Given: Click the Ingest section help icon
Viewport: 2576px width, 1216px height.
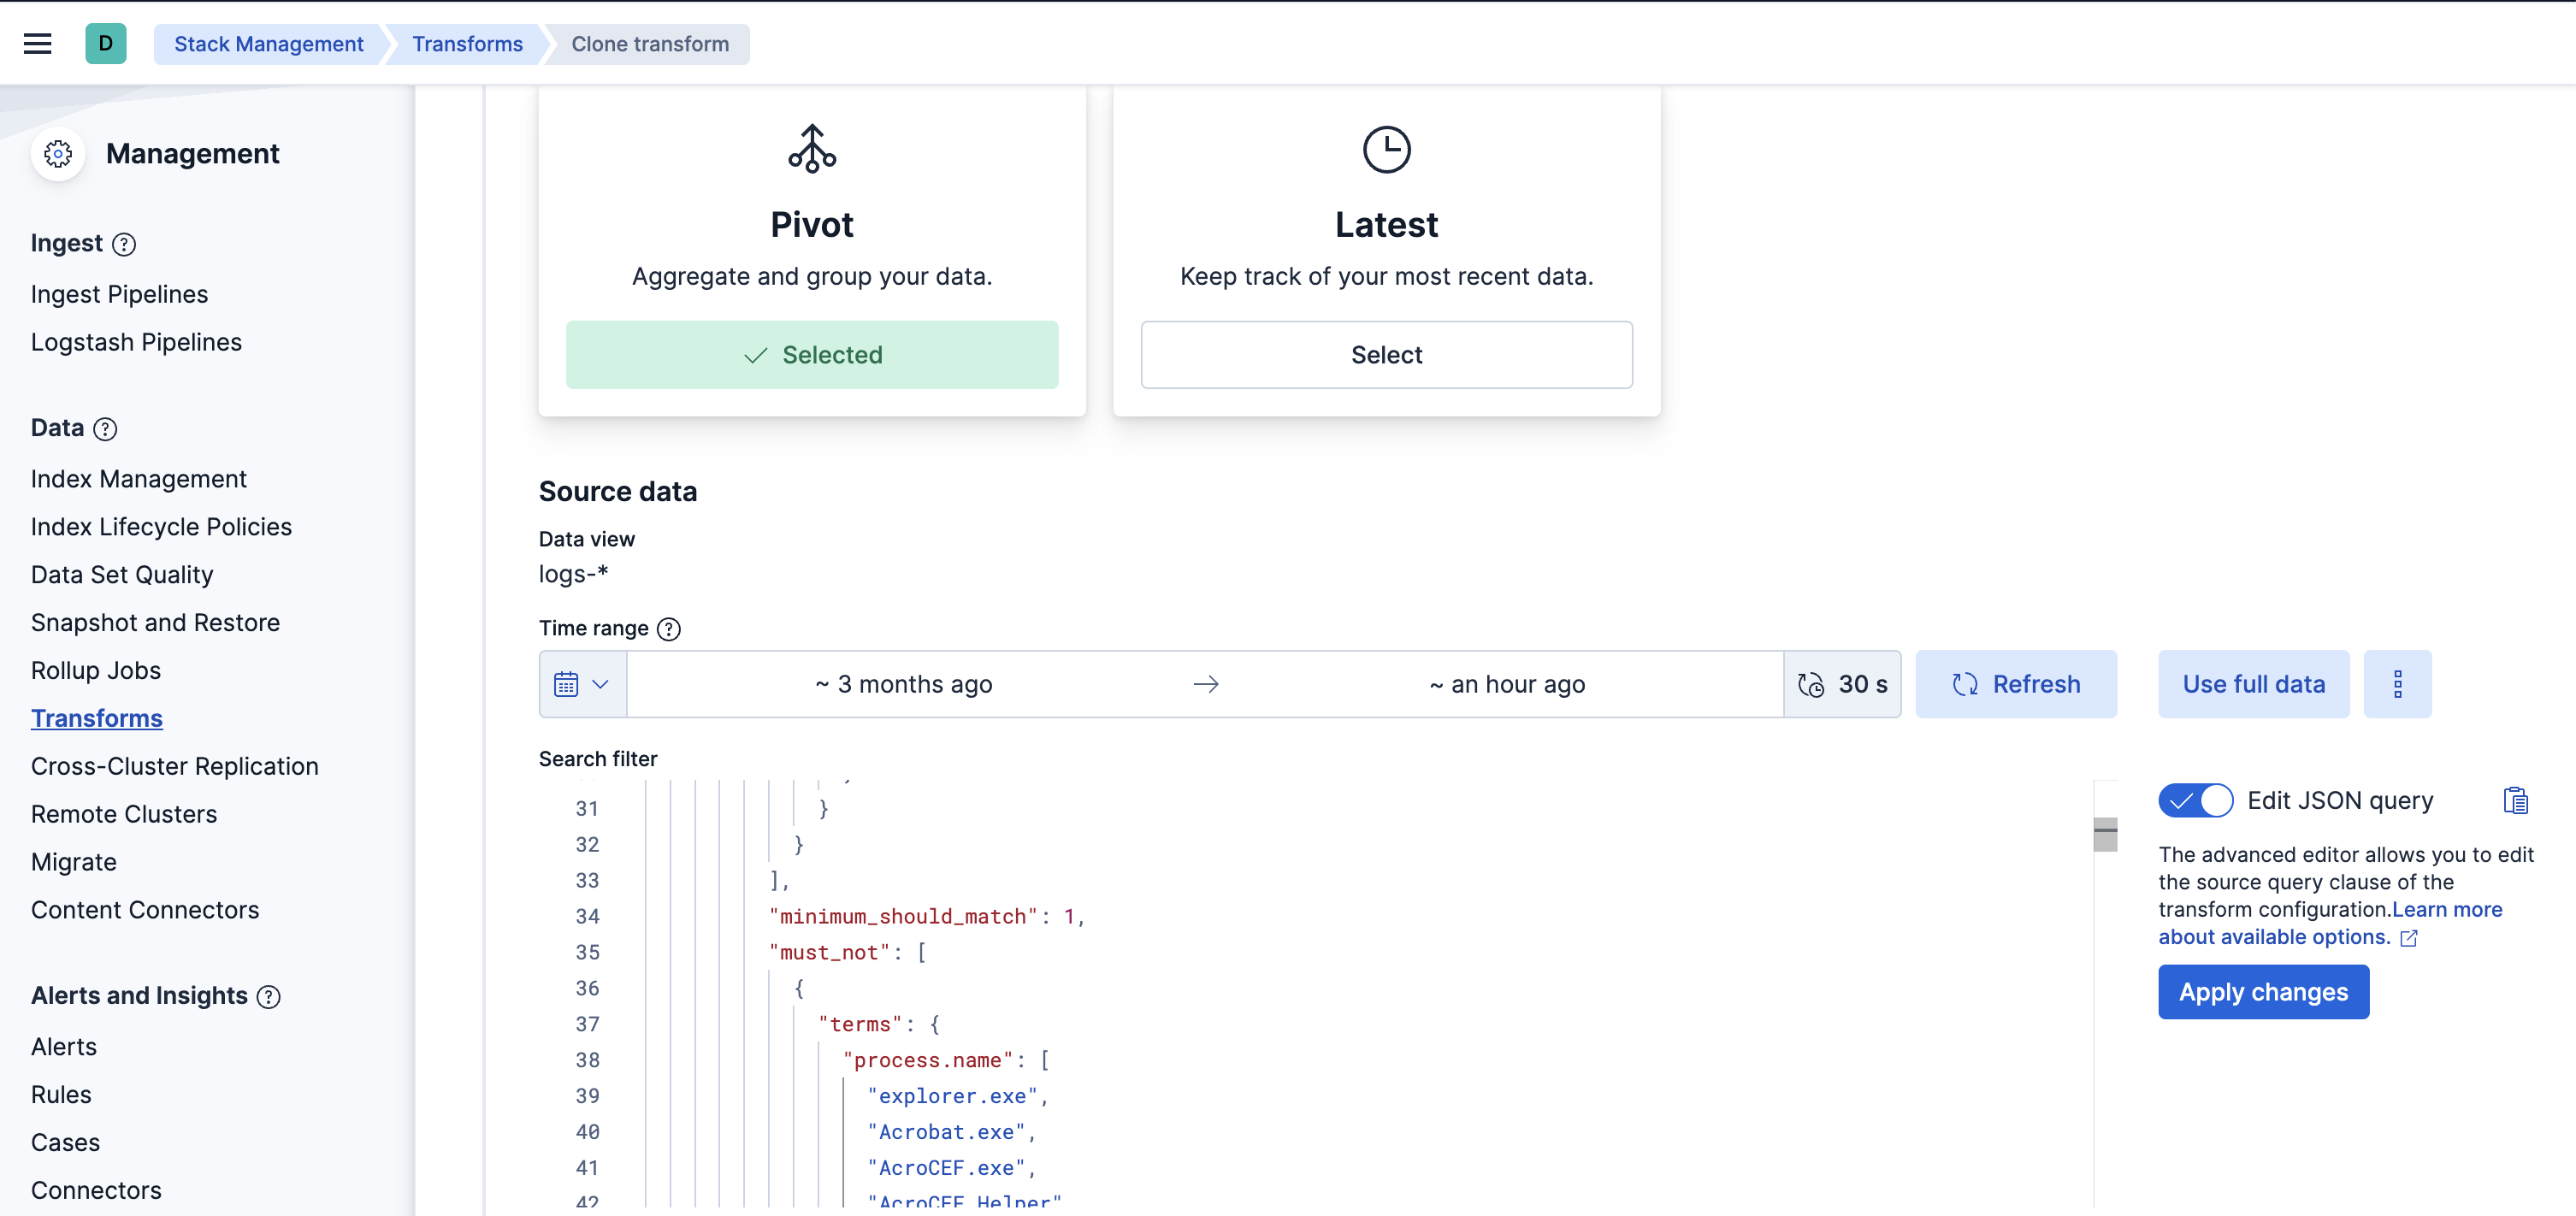Looking at the screenshot, I should point(124,244).
